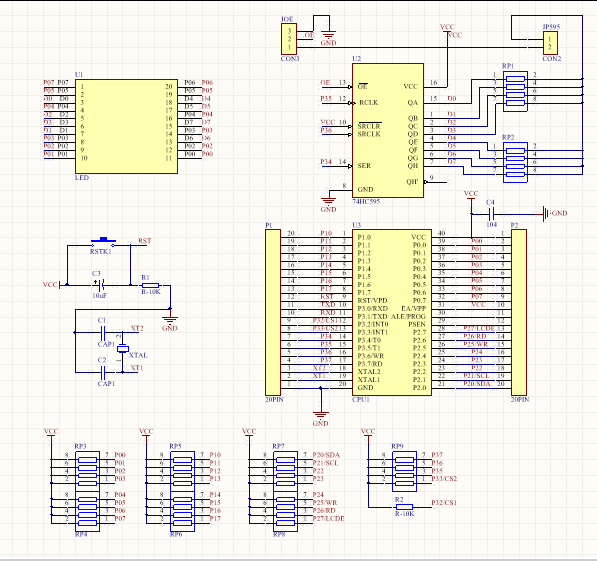Click the 'QH'' output pin on U2
597x561 pixels.
coord(412,182)
